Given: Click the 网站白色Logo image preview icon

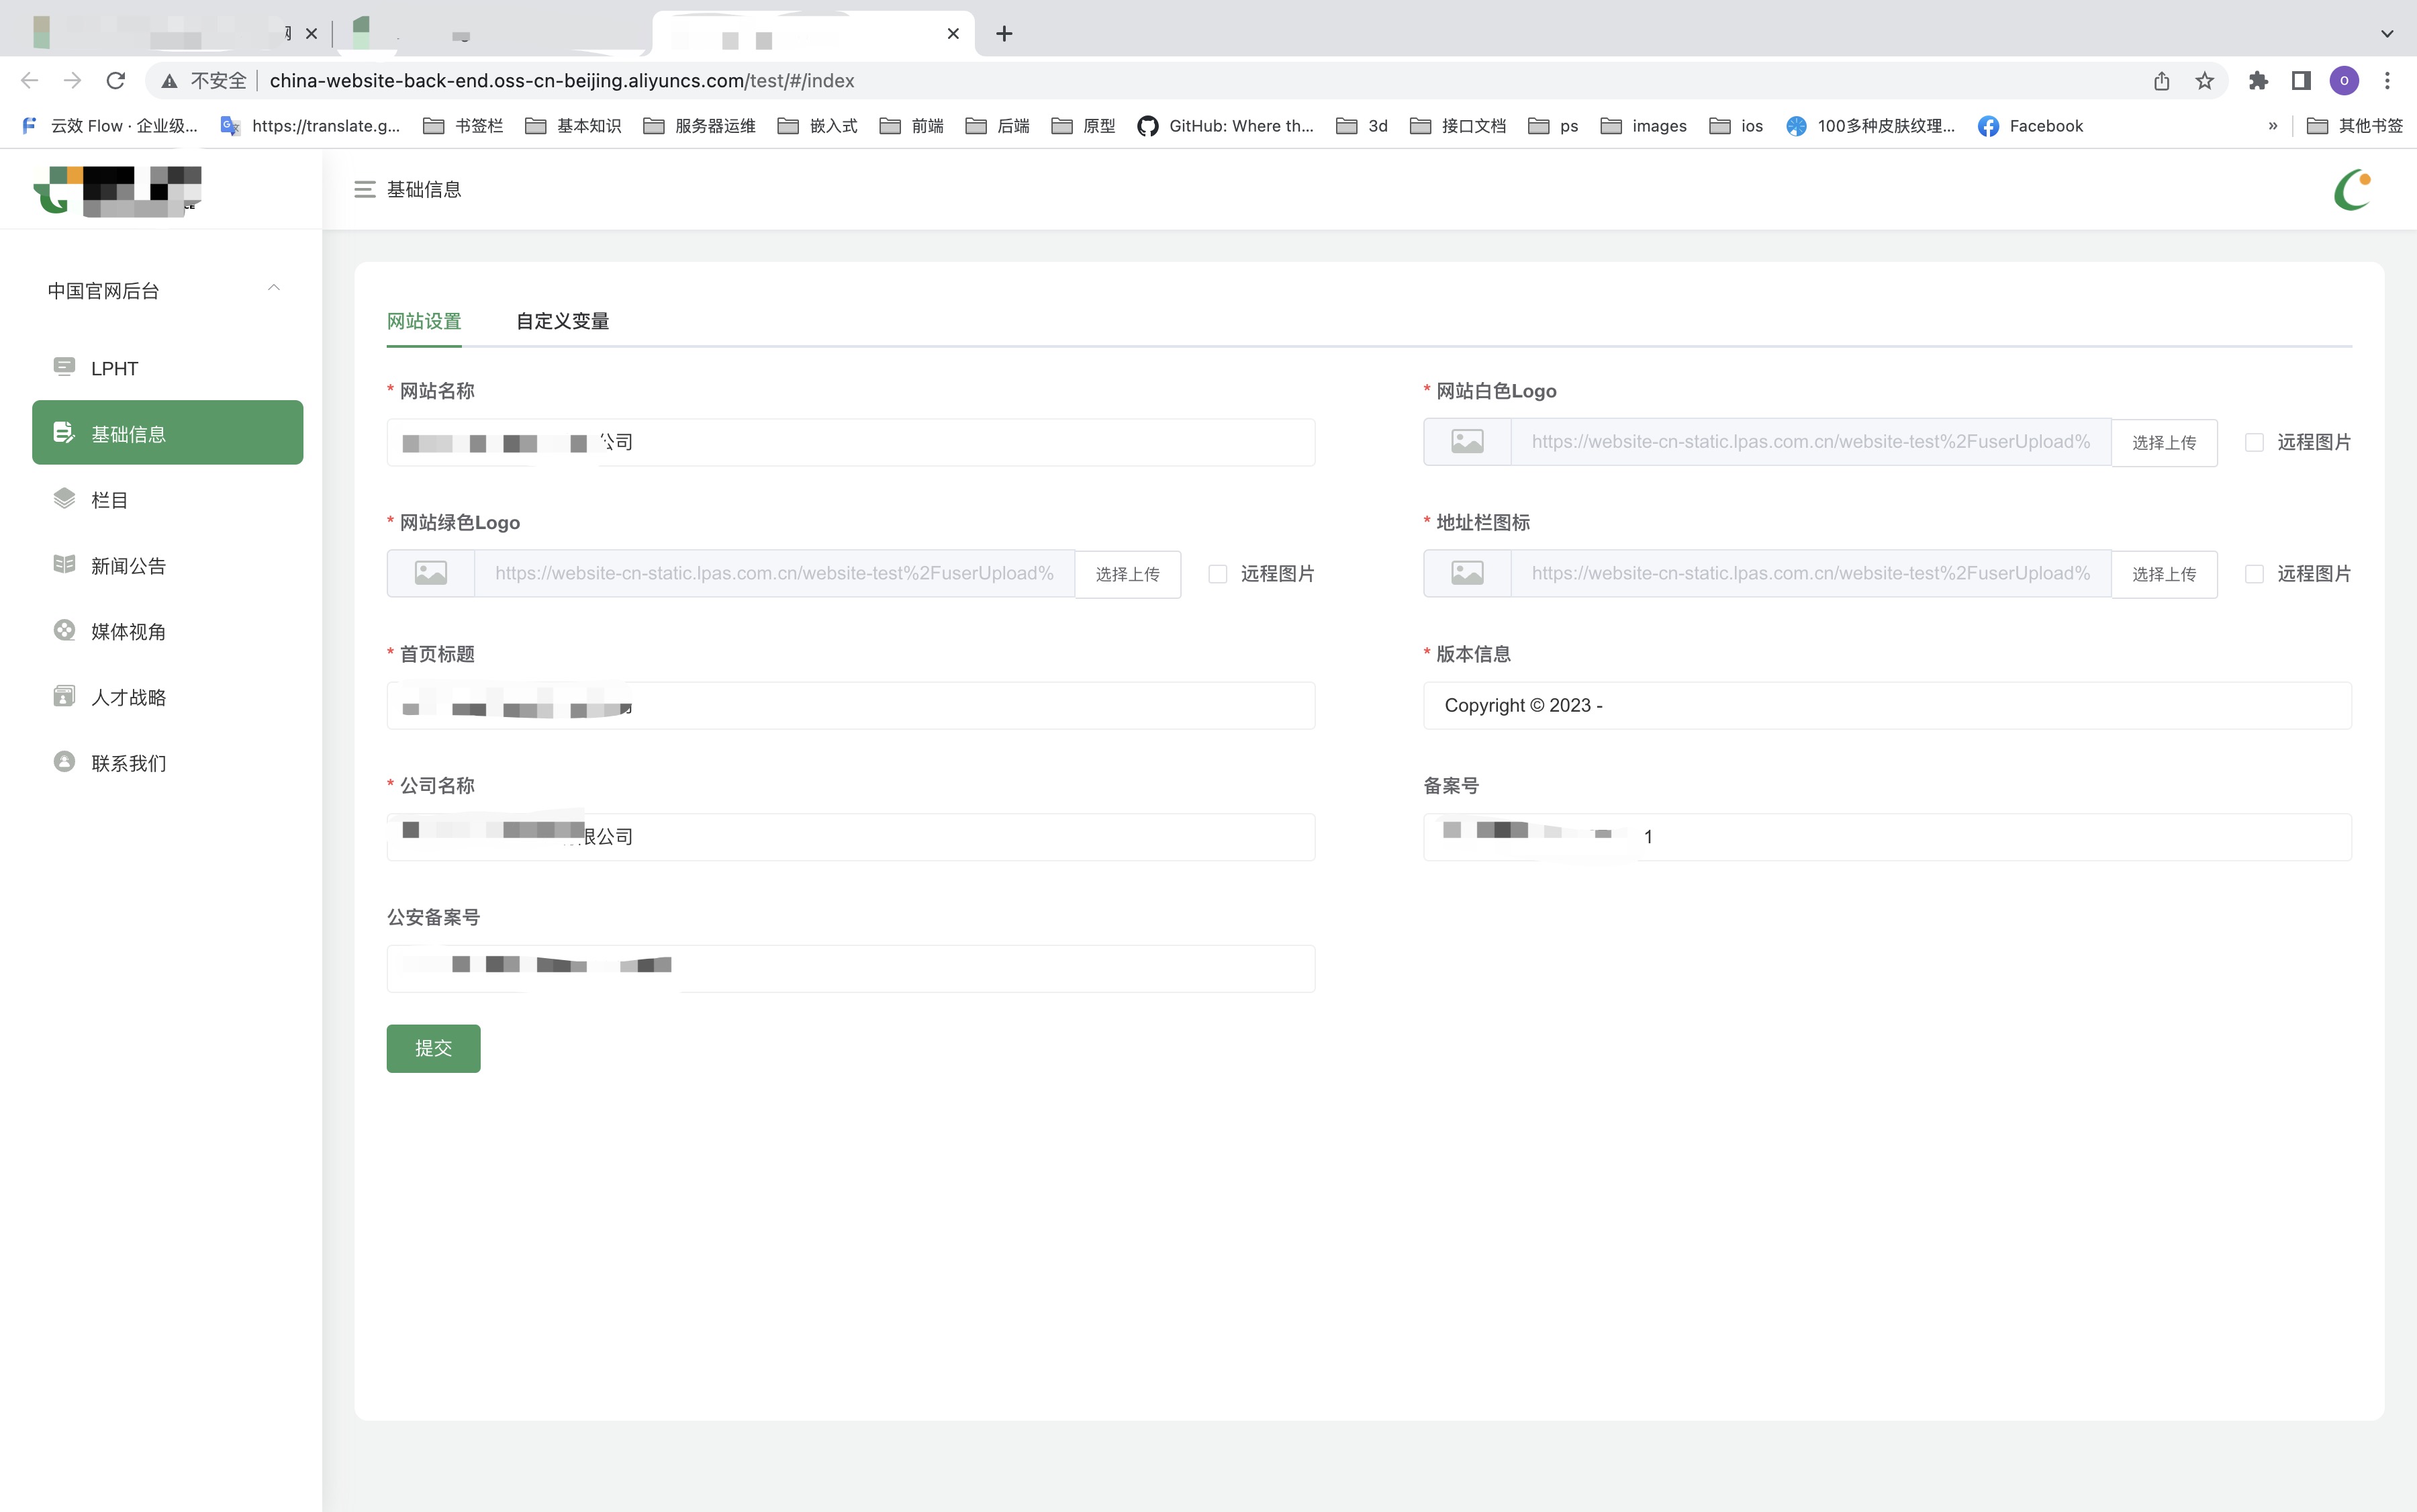Looking at the screenshot, I should [1467, 442].
